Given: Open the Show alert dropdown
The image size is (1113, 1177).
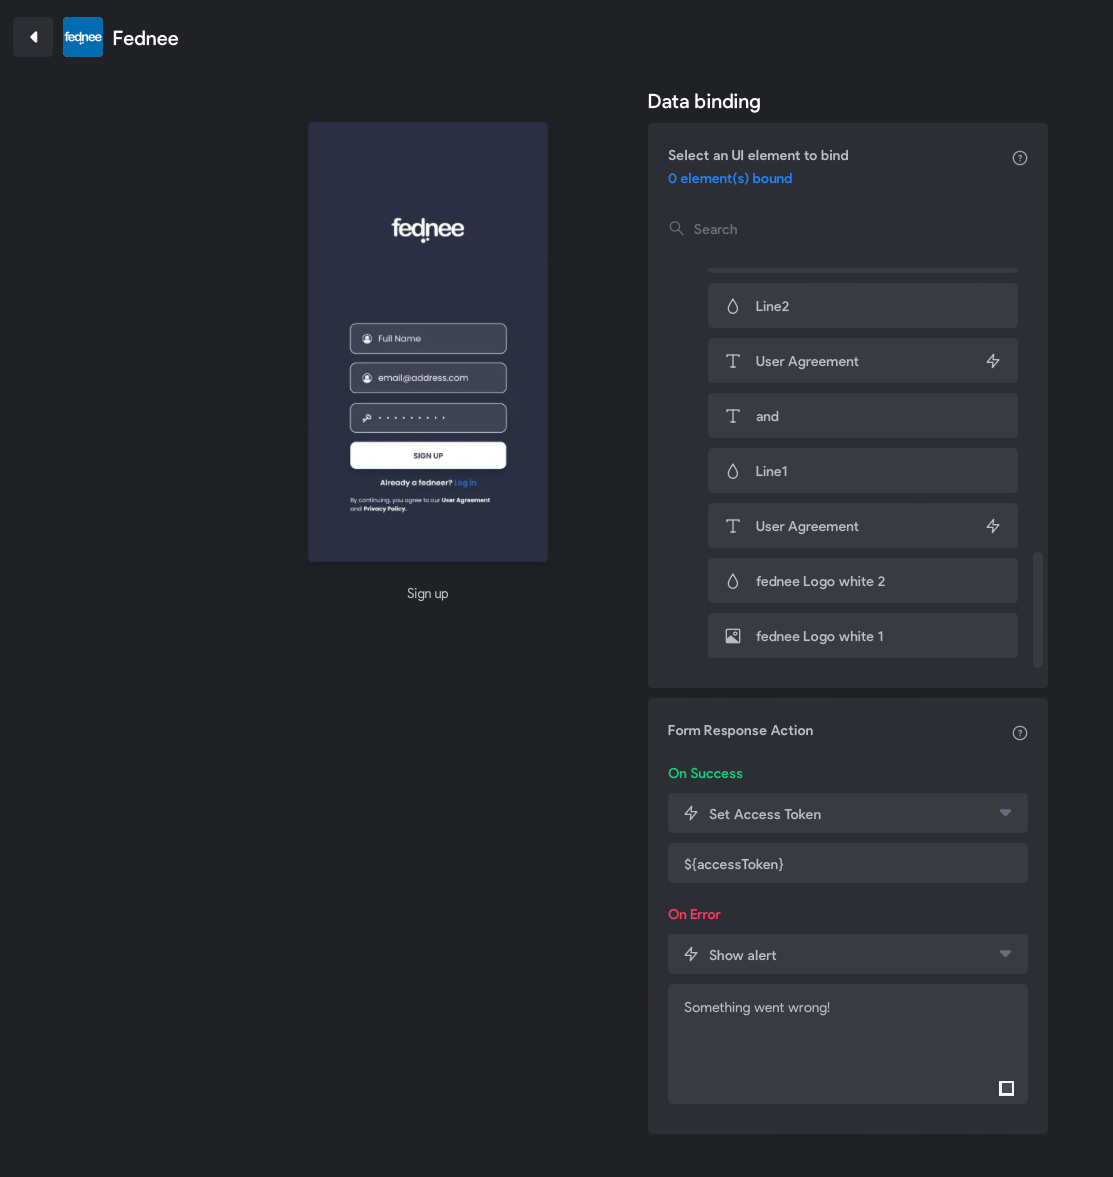Looking at the screenshot, I should (847, 954).
